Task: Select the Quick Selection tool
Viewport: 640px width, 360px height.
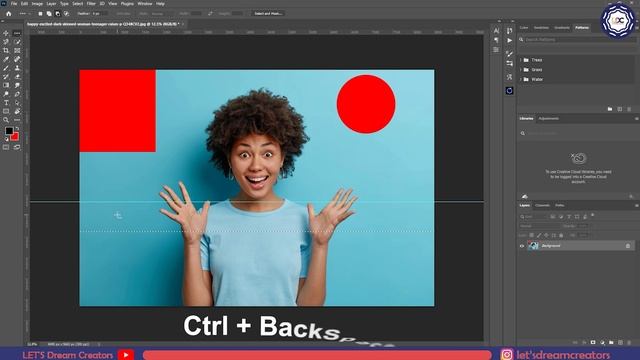Action: click(17, 42)
